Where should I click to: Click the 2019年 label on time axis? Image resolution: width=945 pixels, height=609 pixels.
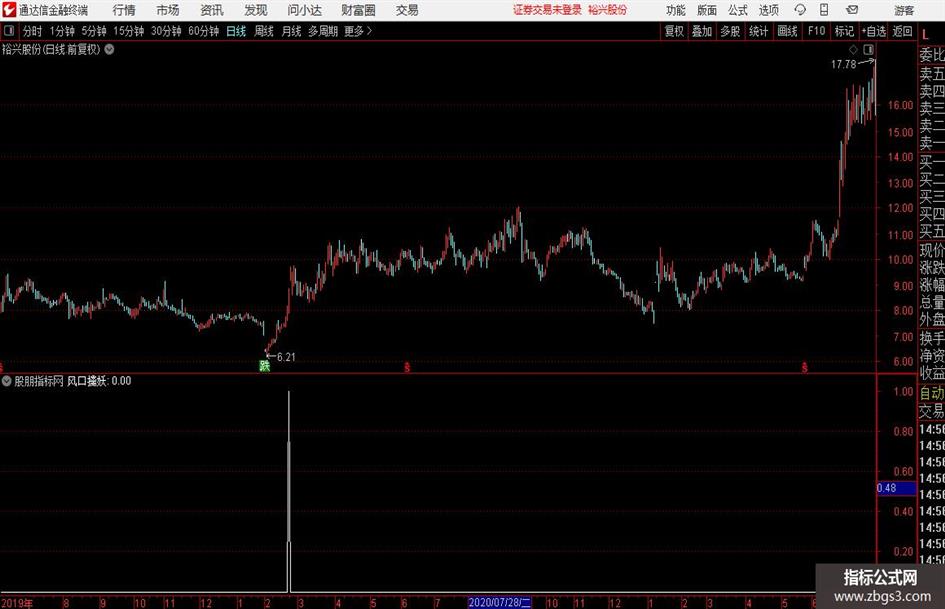coord(17,603)
